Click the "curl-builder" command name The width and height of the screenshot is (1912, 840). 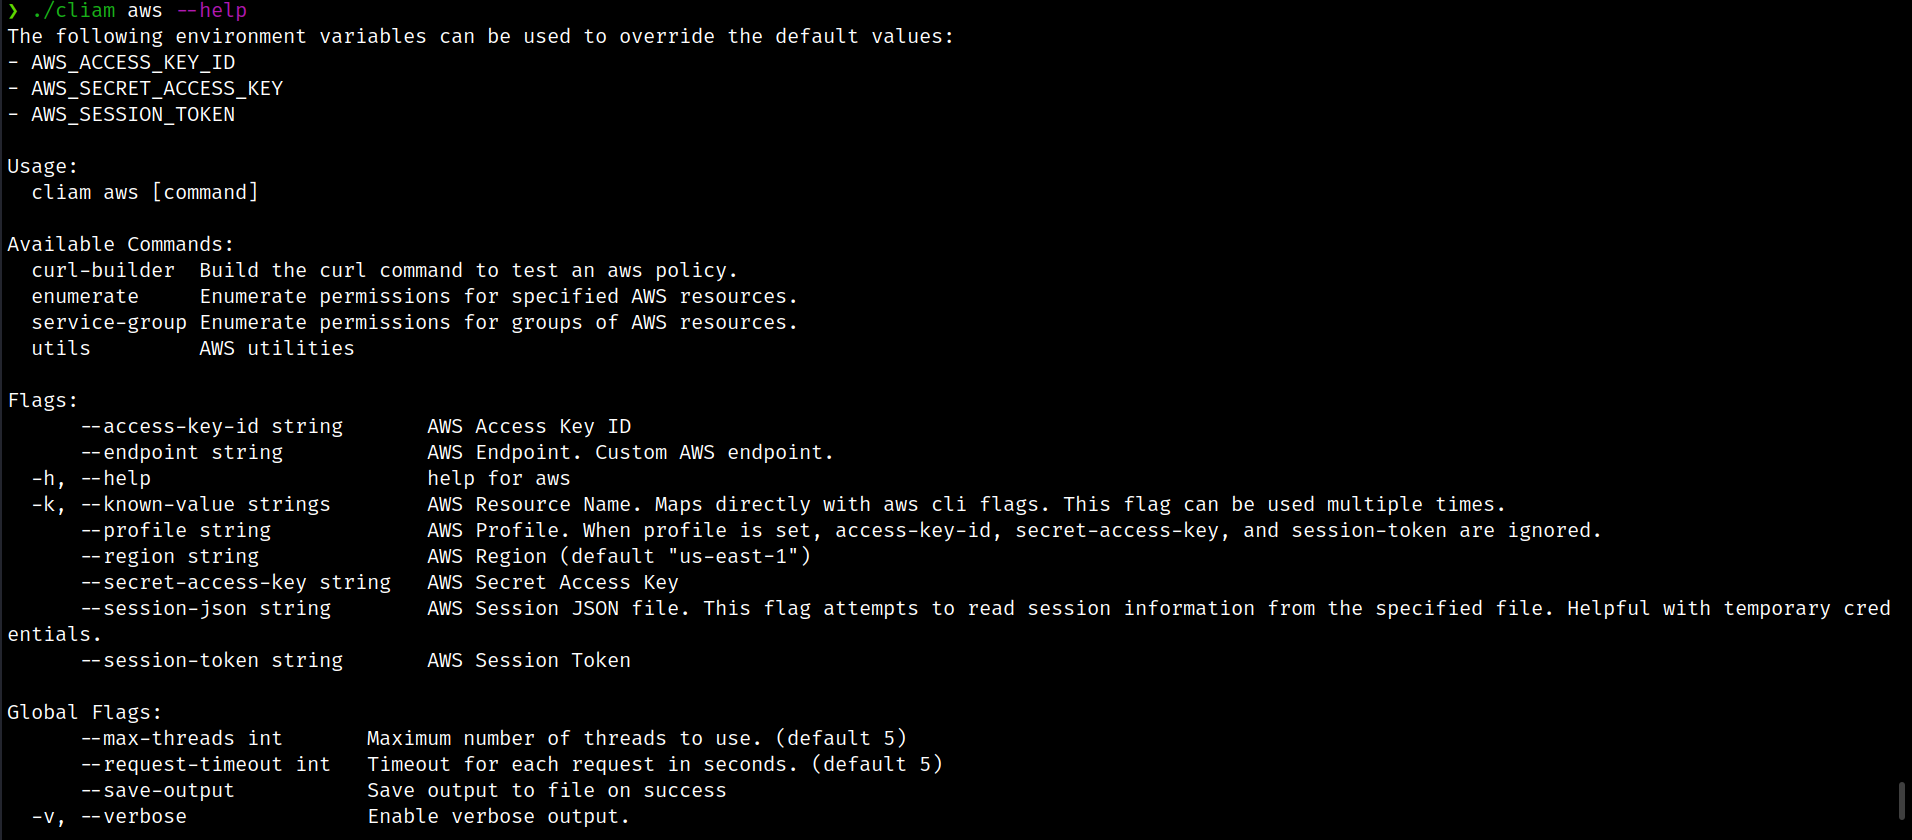pos(103,271)
